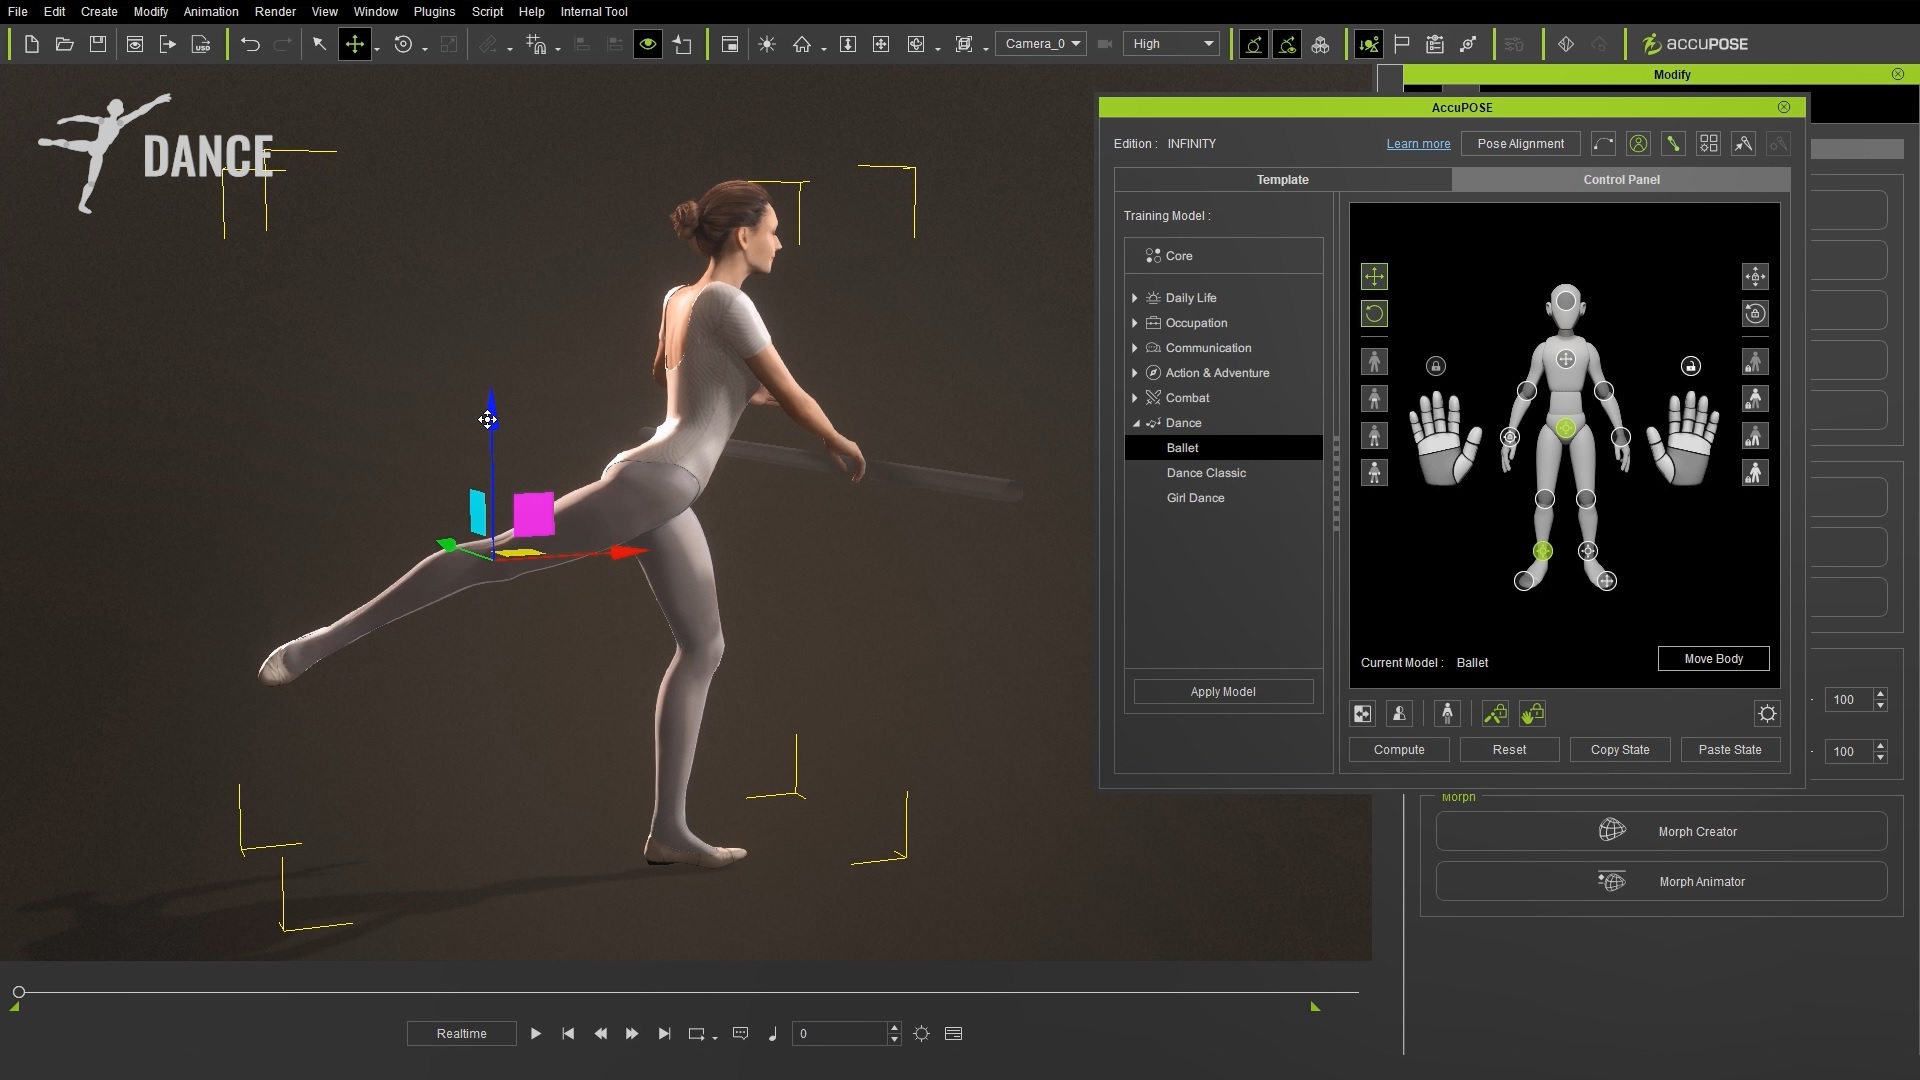Open the Animation menu
This screenshot has height=1080, width=1920.
click(211, 12)
